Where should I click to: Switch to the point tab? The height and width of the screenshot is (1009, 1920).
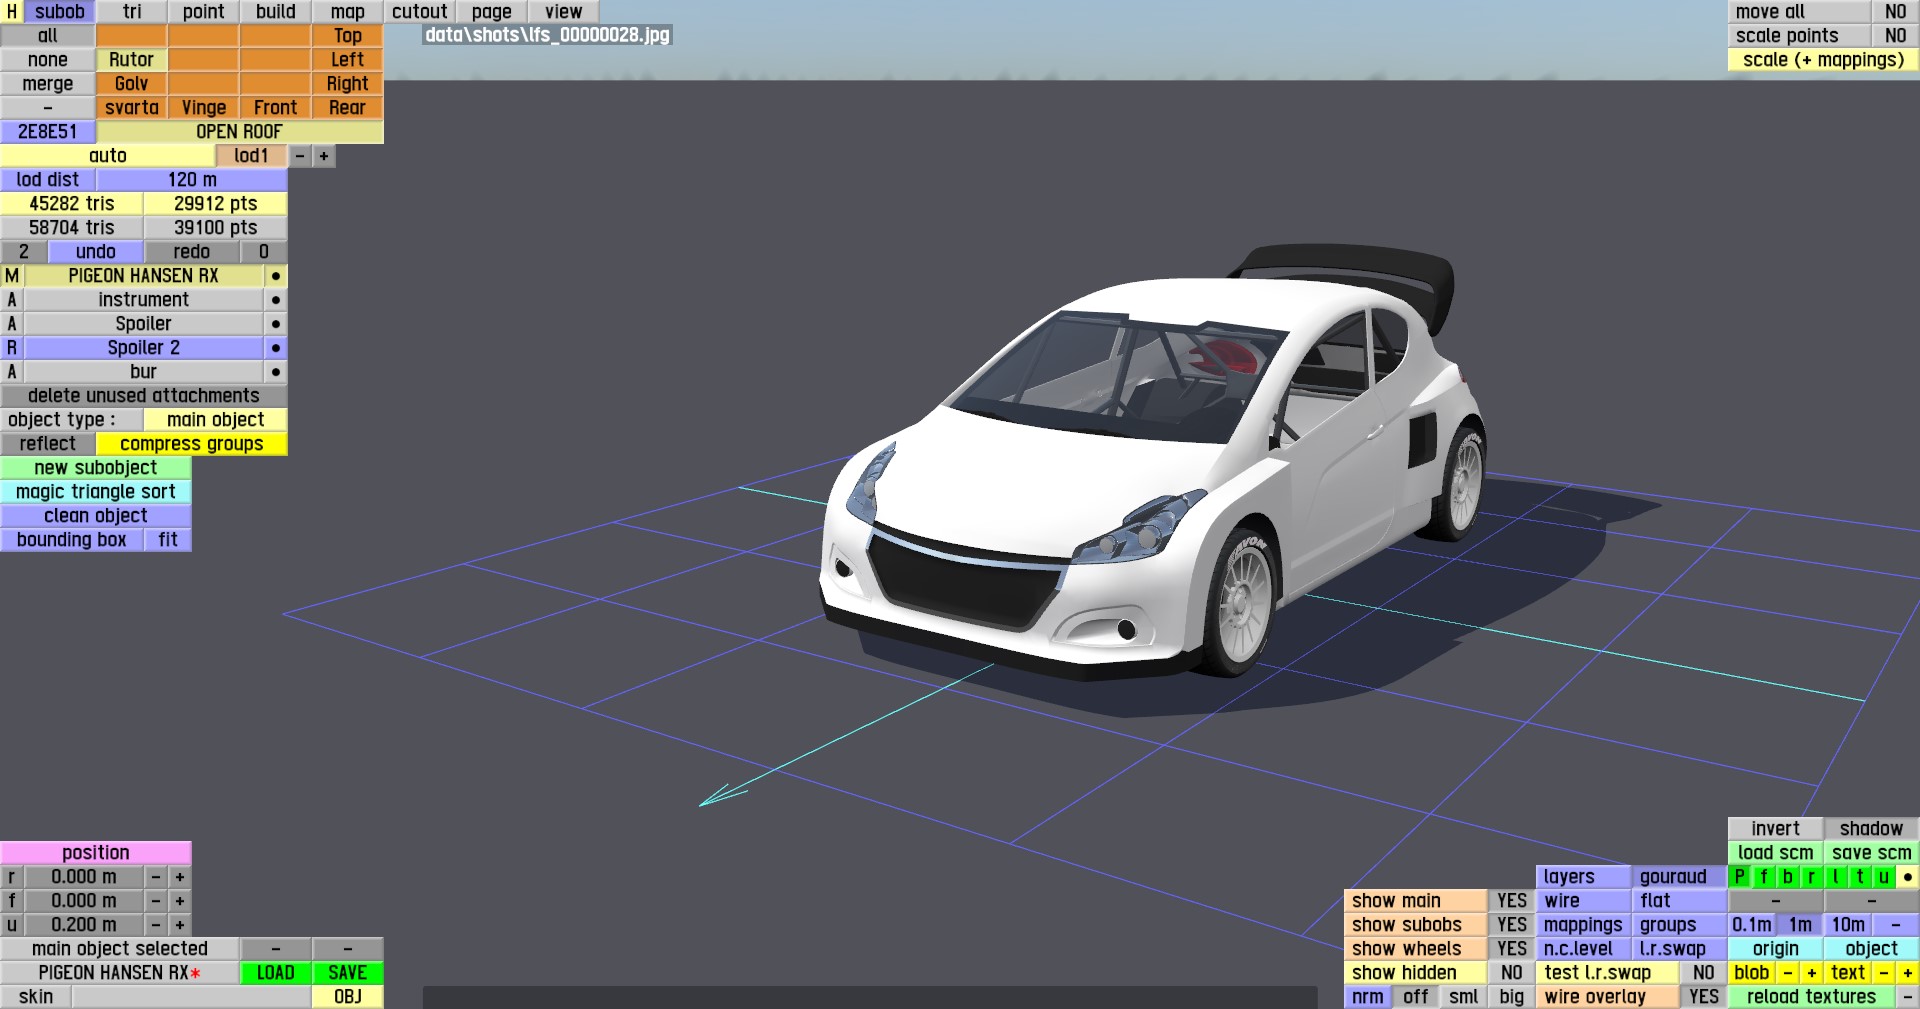[204, 12]
